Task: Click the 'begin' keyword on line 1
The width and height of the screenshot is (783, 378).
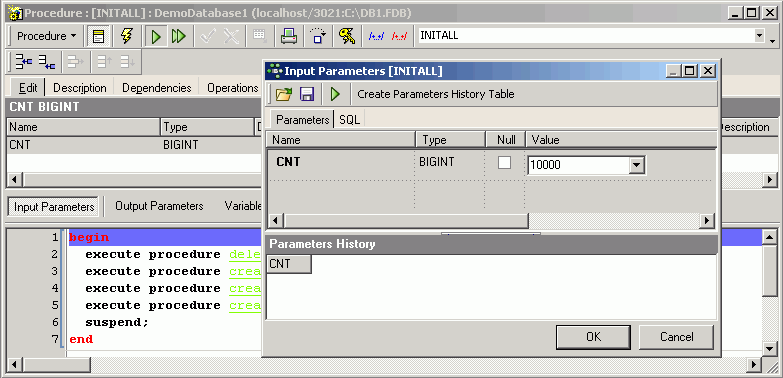Action: pos(89,238)
